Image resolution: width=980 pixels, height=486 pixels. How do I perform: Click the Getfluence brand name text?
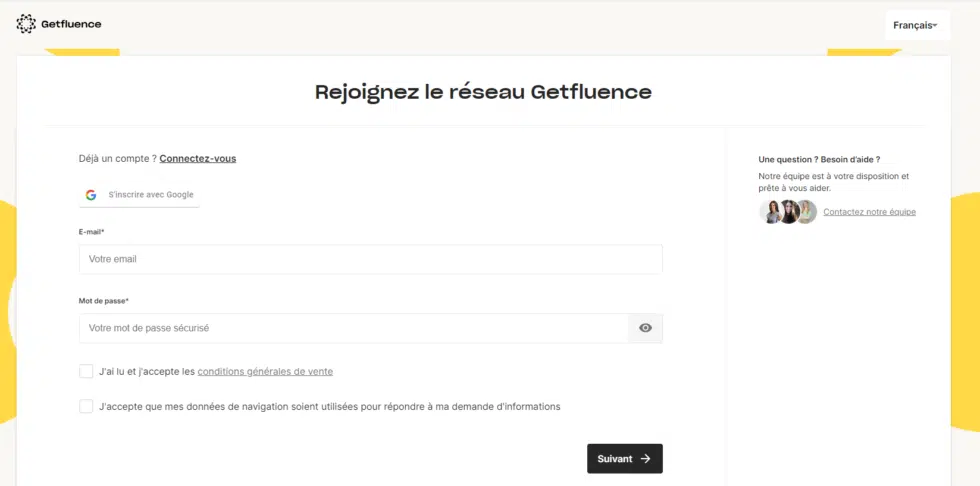(x=71, y=24)
